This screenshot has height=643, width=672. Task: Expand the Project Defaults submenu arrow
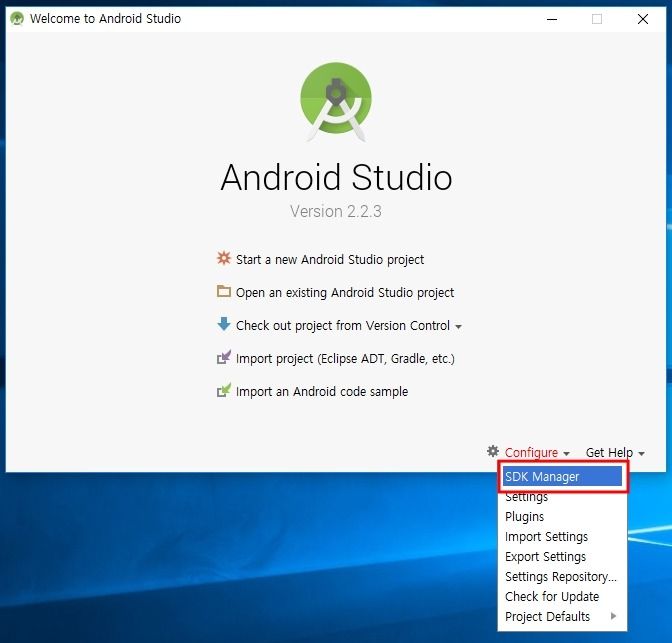point(613,616)
